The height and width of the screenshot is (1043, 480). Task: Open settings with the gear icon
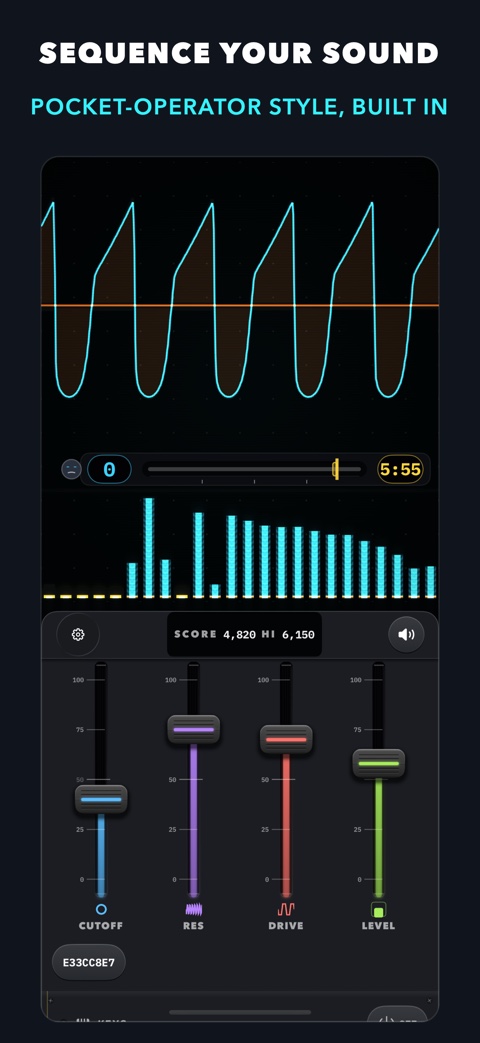(x=78, y=635)
